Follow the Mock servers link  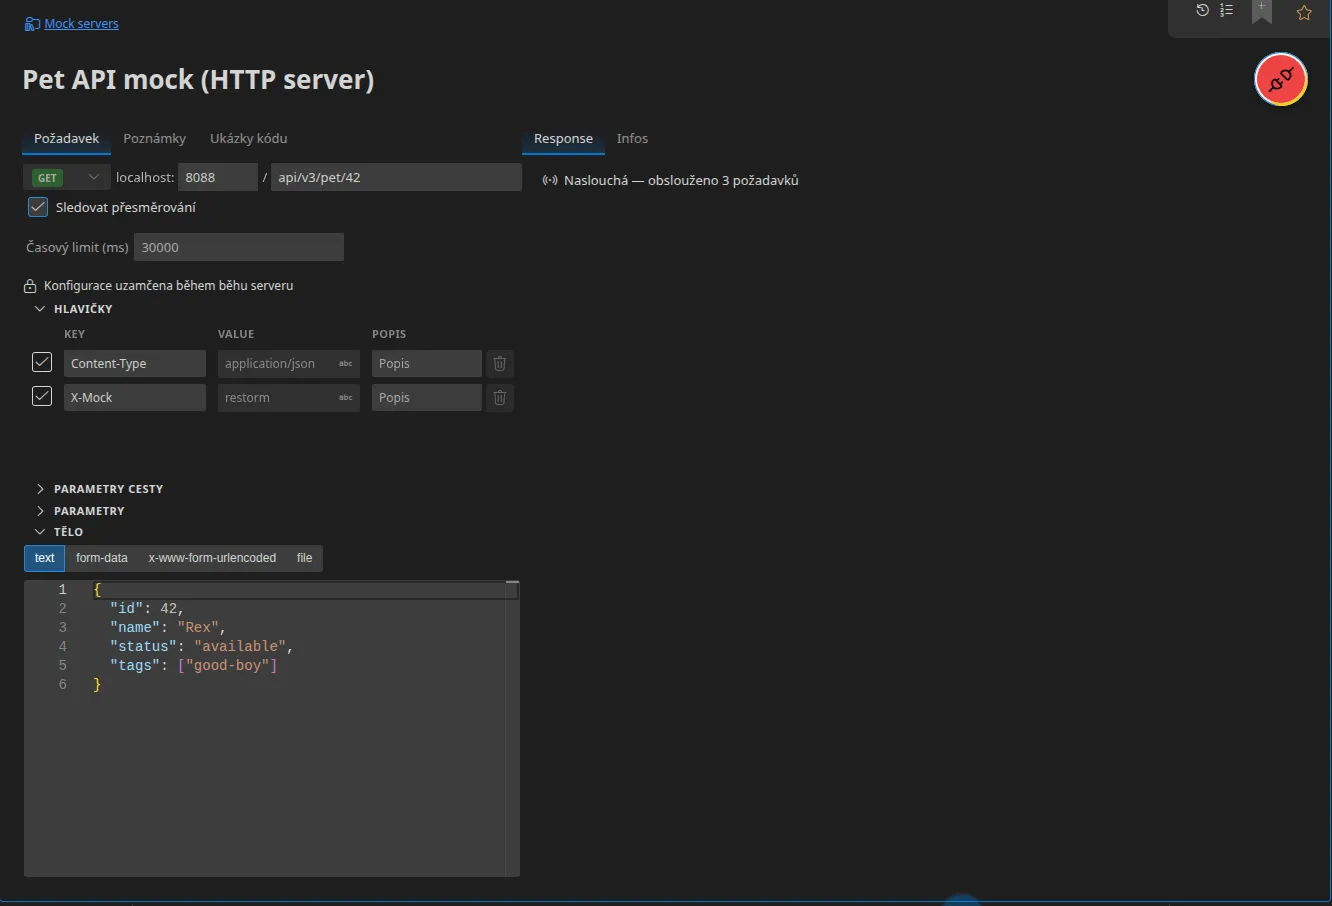81,24
